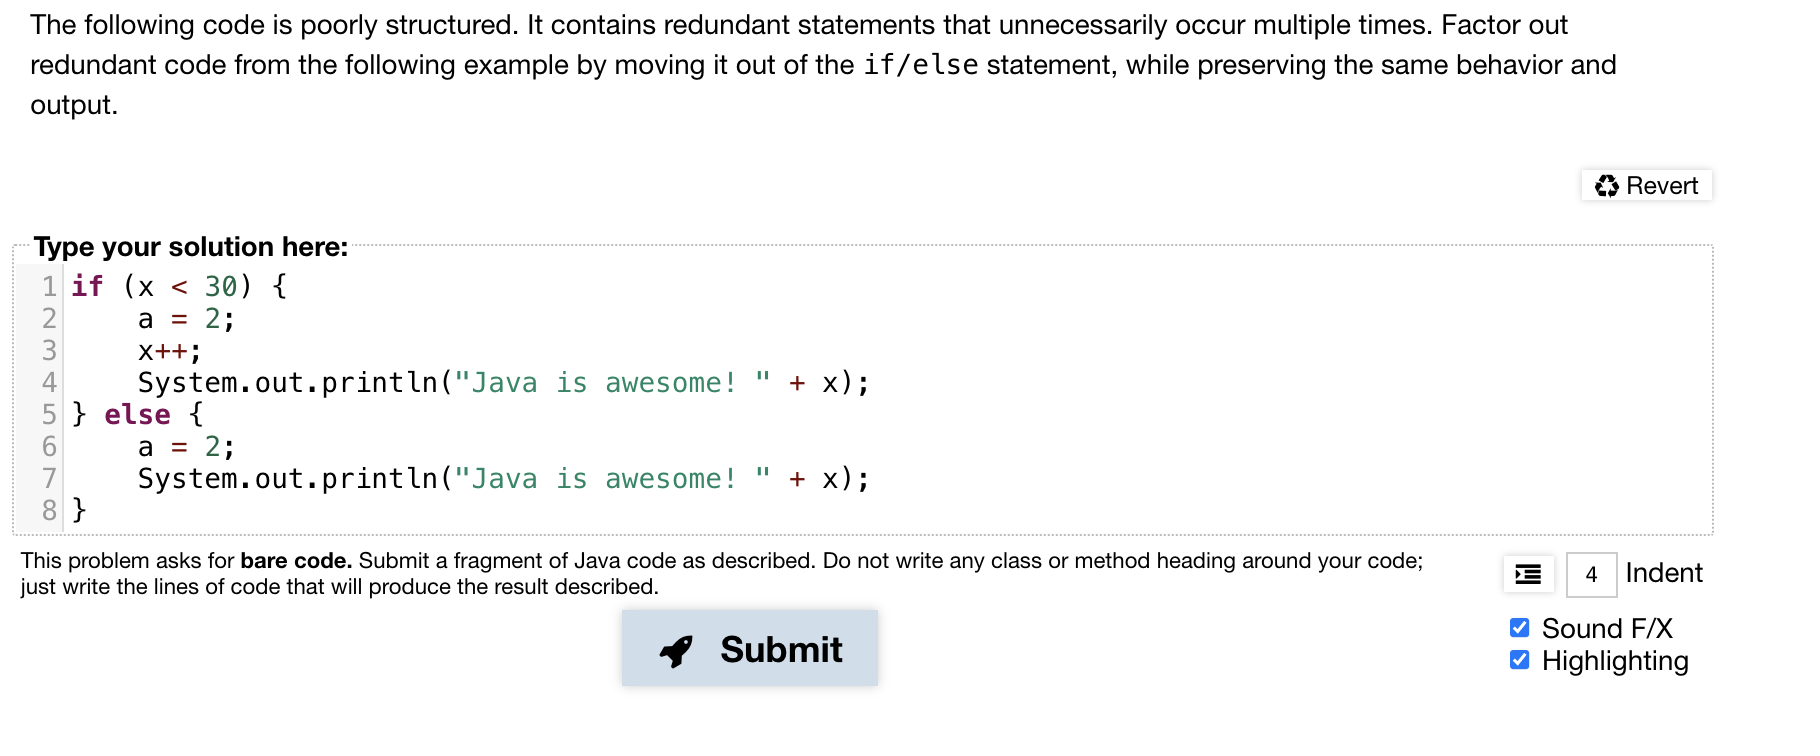Click the indent code icon
Viewport: 1820px width, 756px height.
click(1528, 574)
